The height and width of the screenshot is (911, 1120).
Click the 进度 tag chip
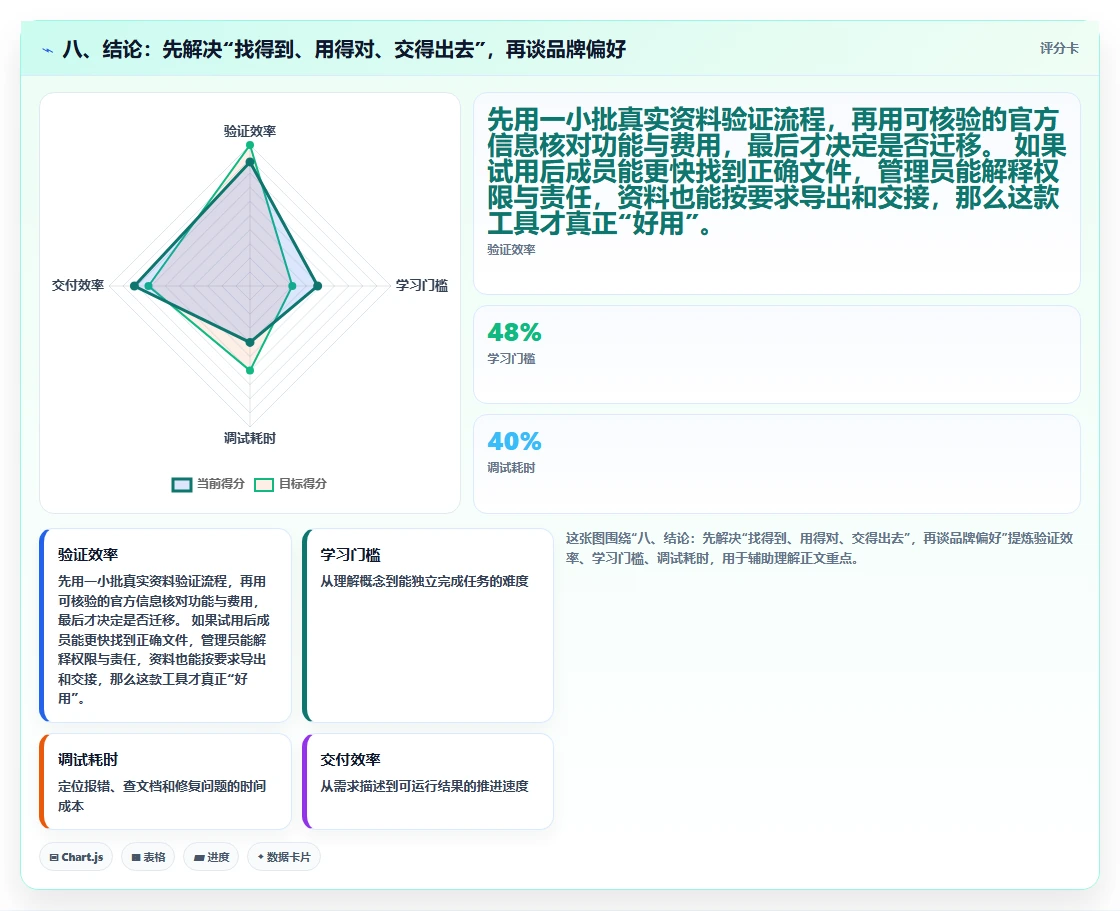pos(211,857)
